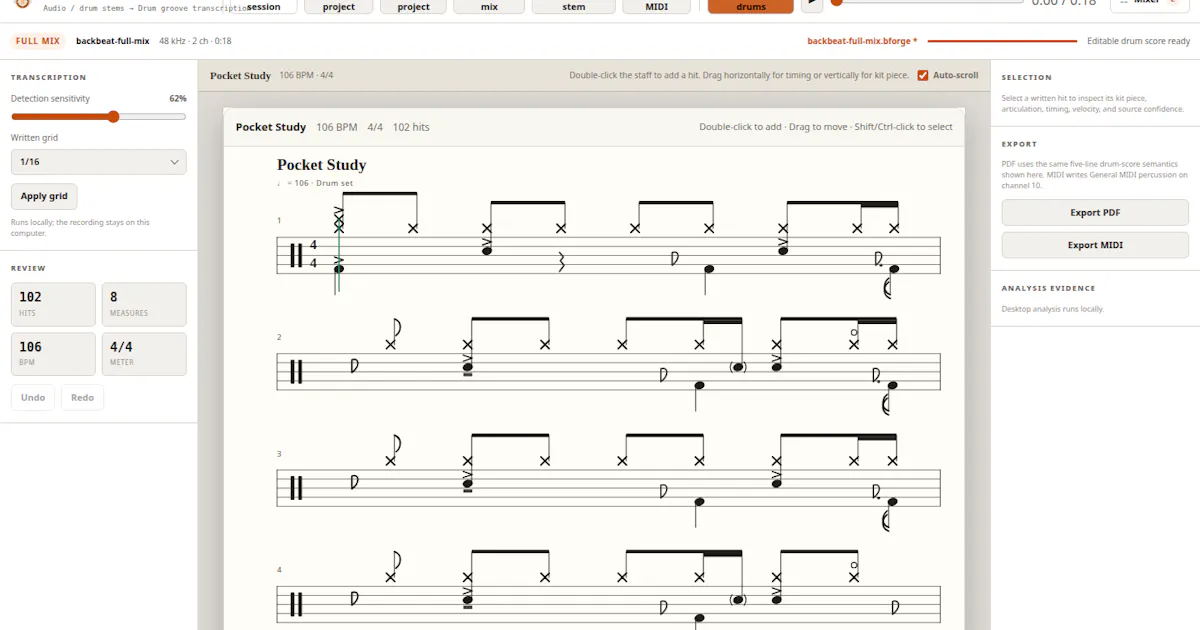Click the '106 BPM · 4/4' label beside Pocket Study
This screenshot has width=1200, height=630.
click(306, 75)
